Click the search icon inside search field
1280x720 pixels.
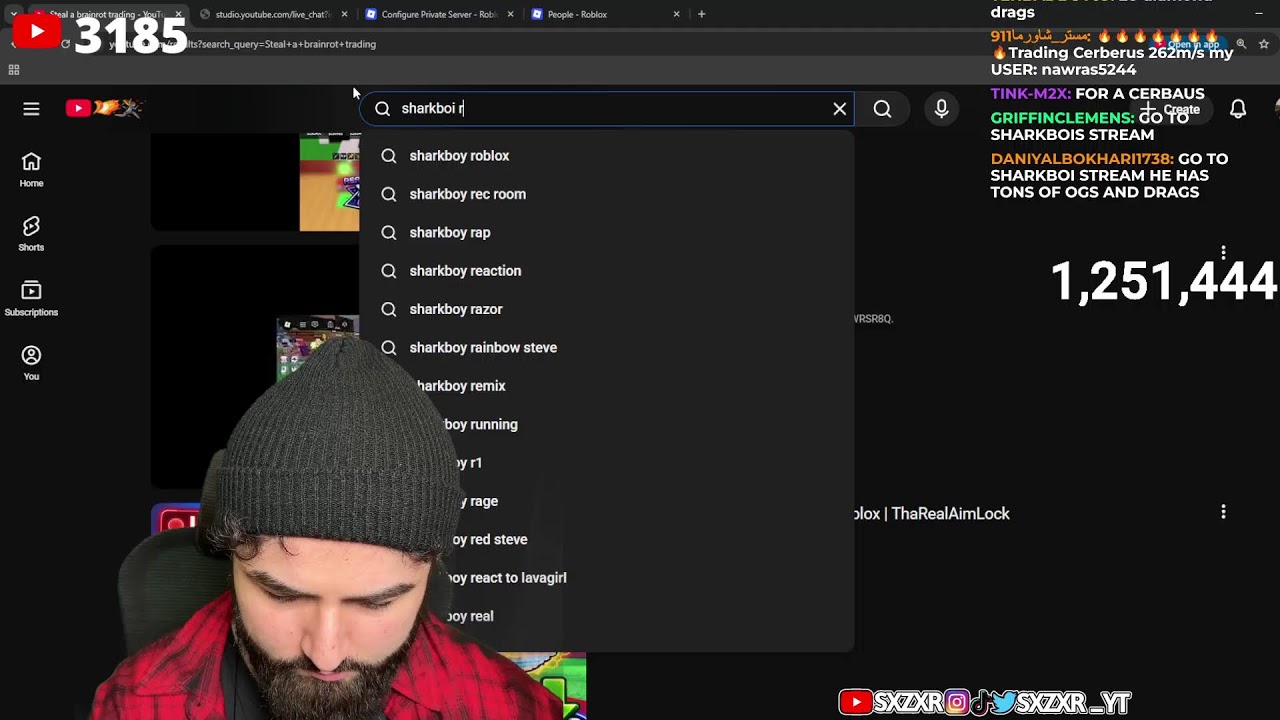382,108
